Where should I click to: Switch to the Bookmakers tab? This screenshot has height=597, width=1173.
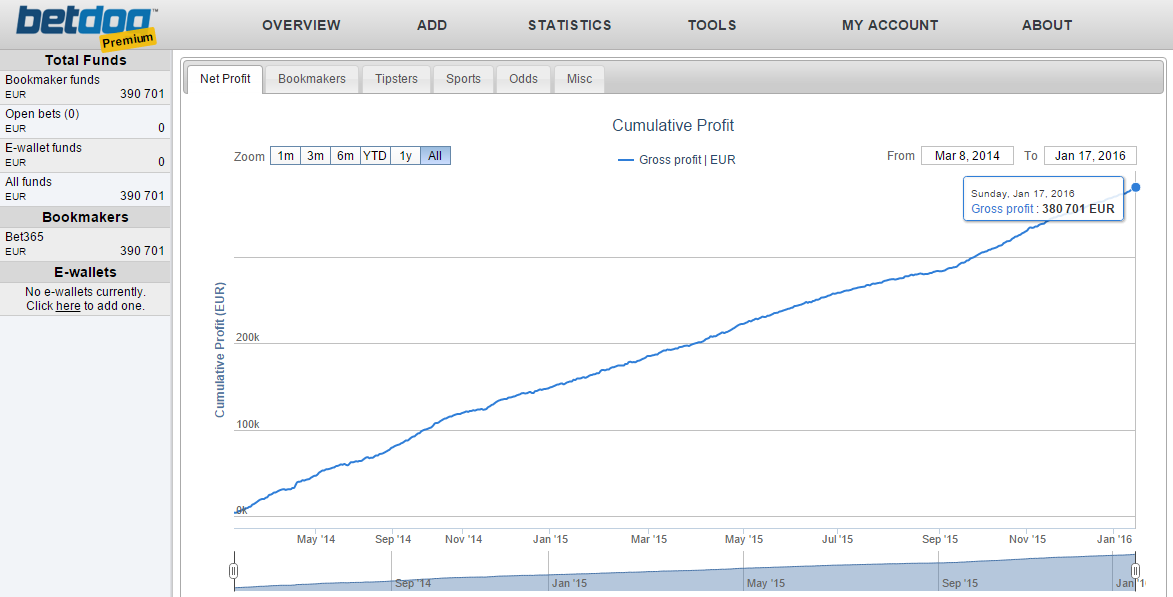tap(312, 79)
